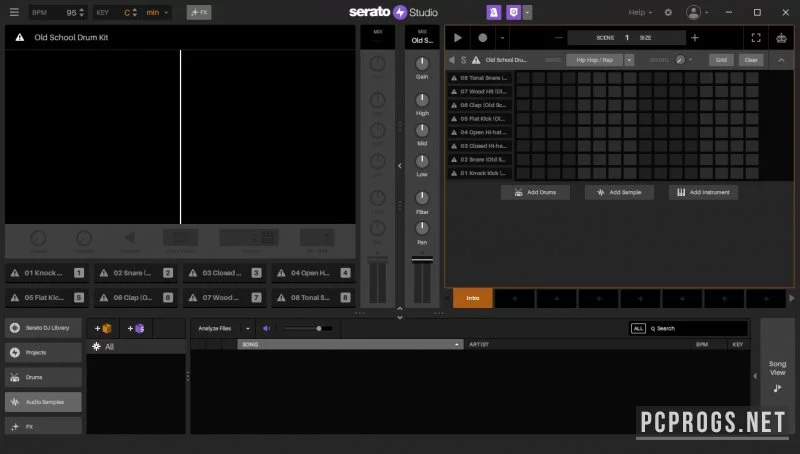Image resolution: width=800 pixels, height=454 pixels.
Task: Trigger pad 4, 04 Open H
Action: pyautogui.click(x=313, y=273)
